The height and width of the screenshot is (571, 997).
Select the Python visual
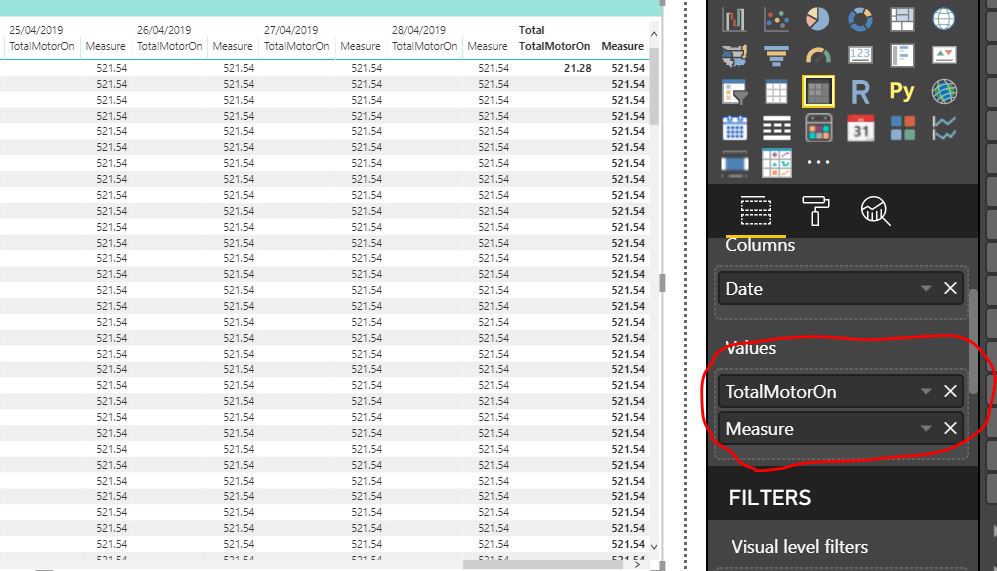pyautogui.click(x=902, y=92)
